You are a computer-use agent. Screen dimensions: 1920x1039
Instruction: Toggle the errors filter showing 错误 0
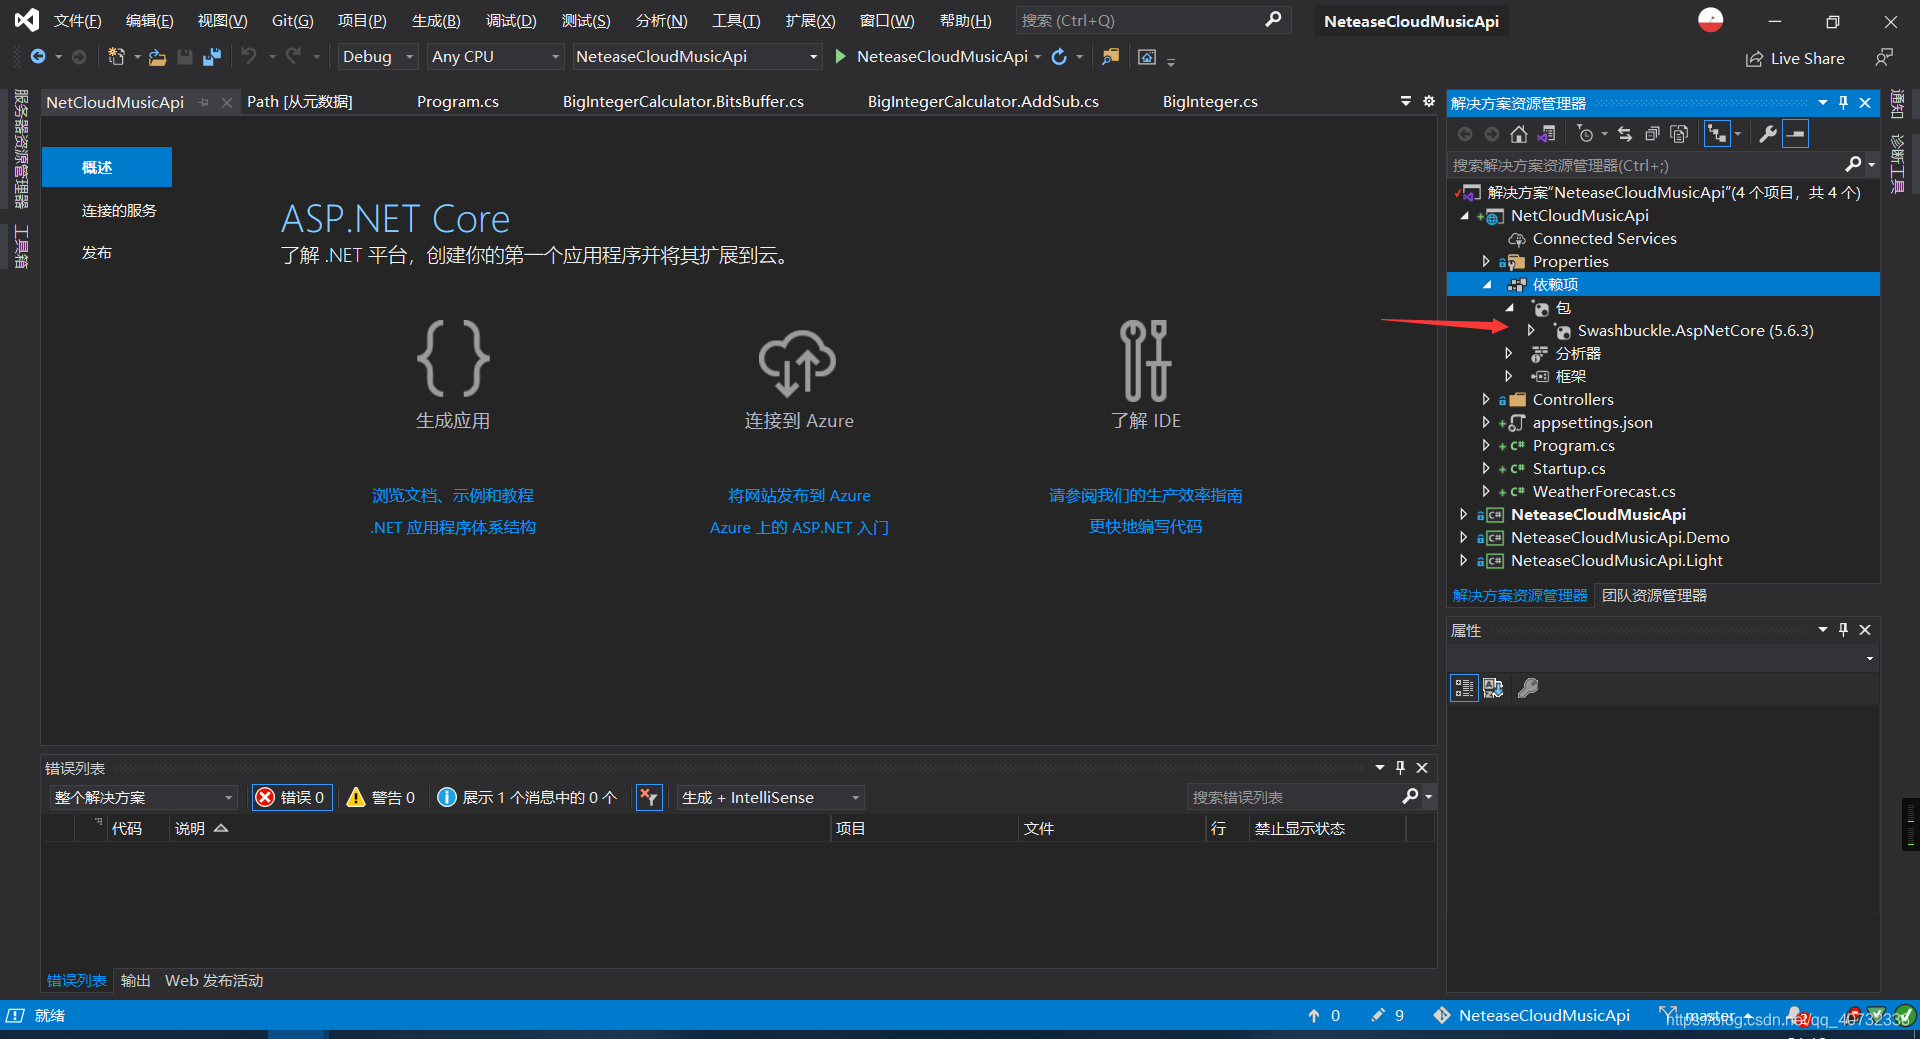pyautogui.click(x=292, y=797)
